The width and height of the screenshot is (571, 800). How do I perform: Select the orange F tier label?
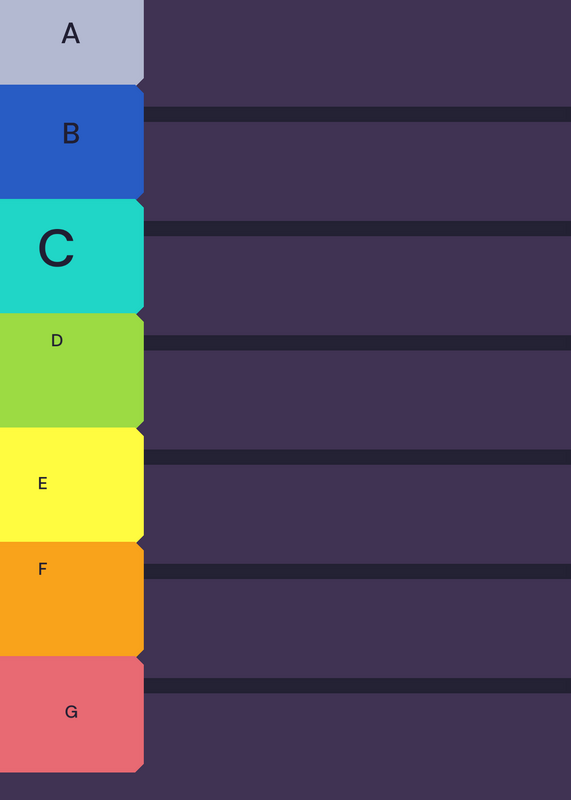[71, 599]
